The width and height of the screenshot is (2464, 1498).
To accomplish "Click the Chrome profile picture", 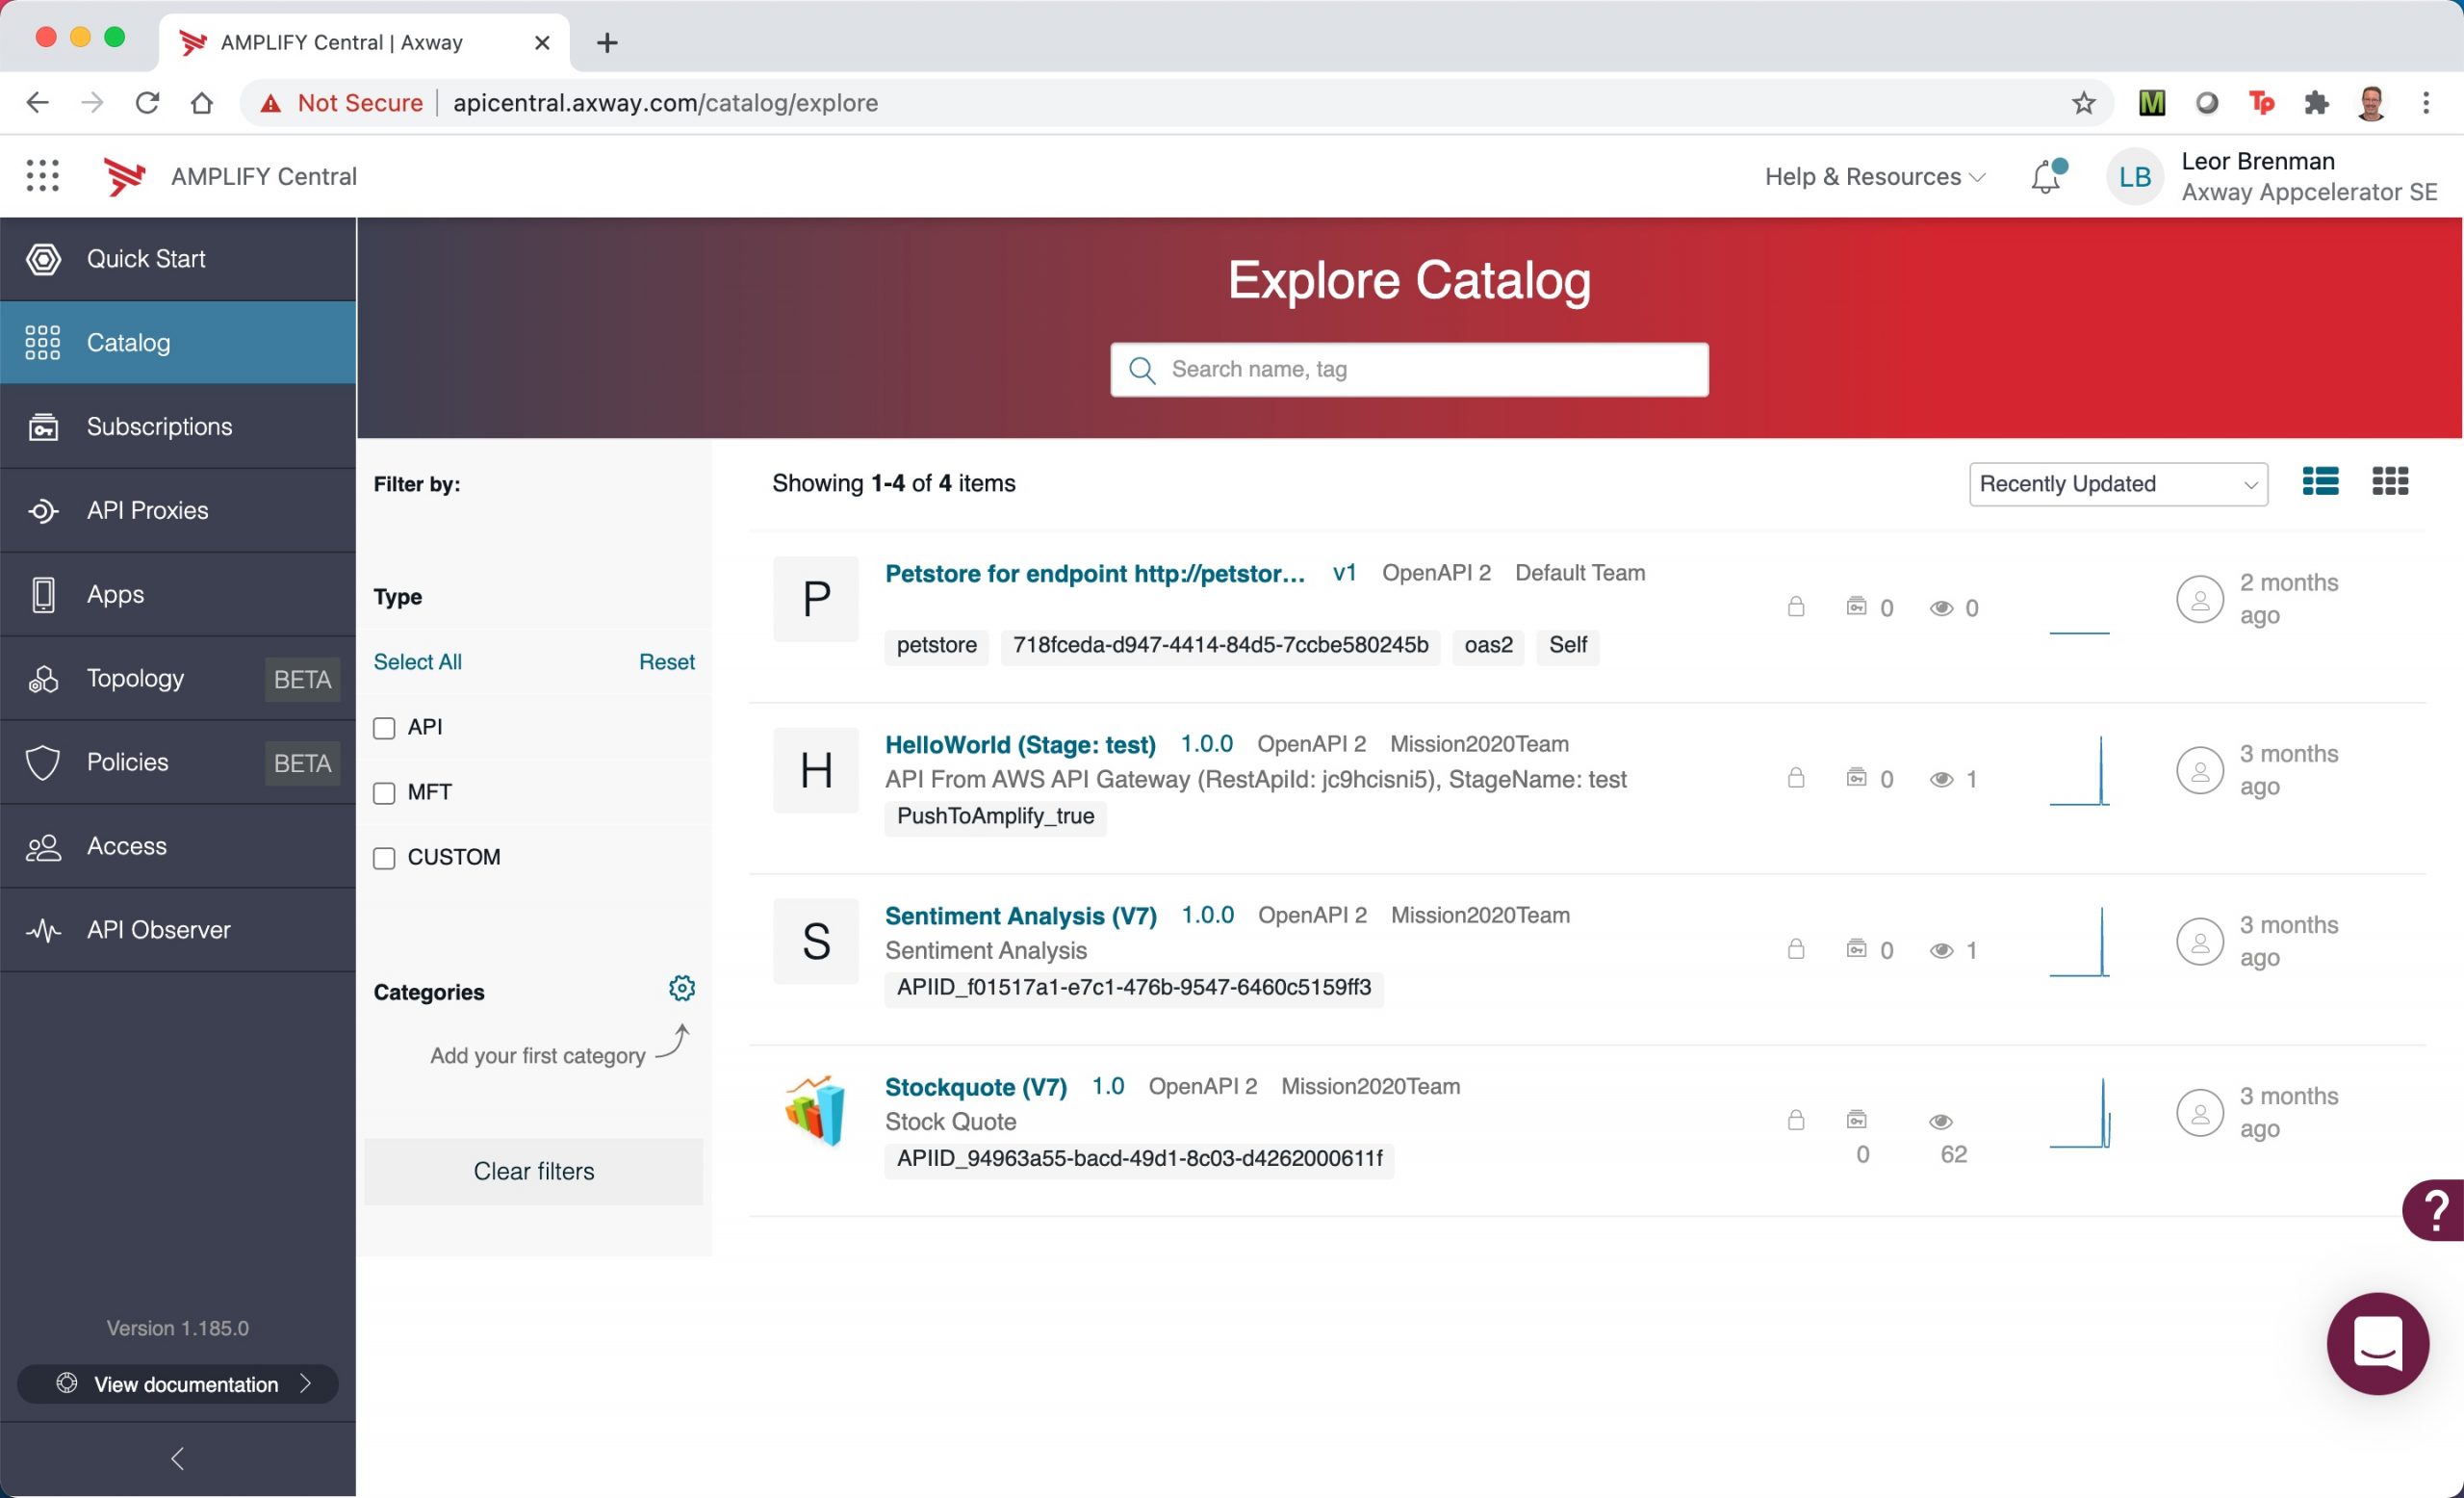I will point(2371,103).
